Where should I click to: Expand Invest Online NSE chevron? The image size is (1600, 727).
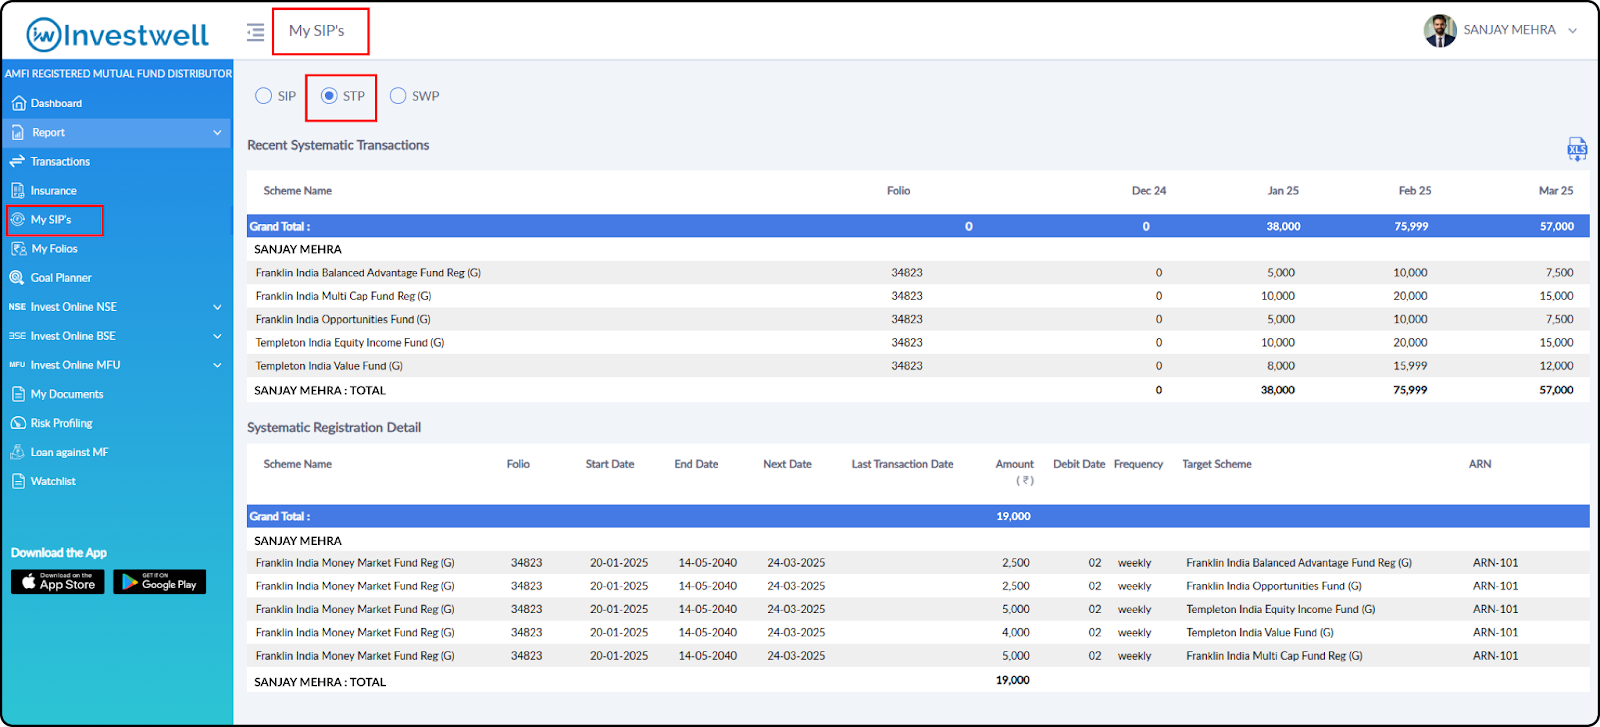point(217,307)
